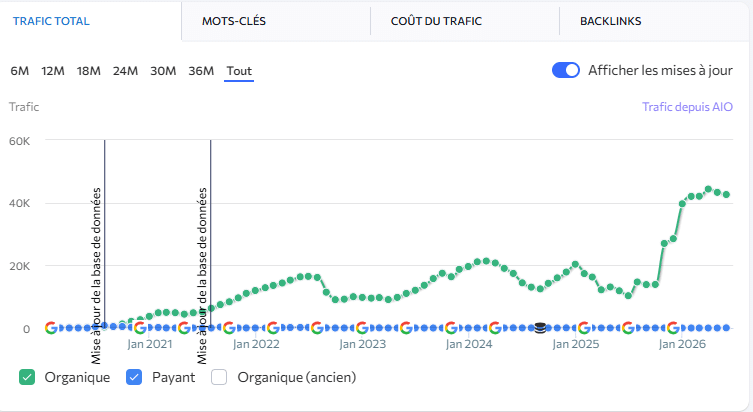This screenshot has width=753, height=412.
Task: Open the COÛT DU TRAFIC tab
Action: [436, 21]
